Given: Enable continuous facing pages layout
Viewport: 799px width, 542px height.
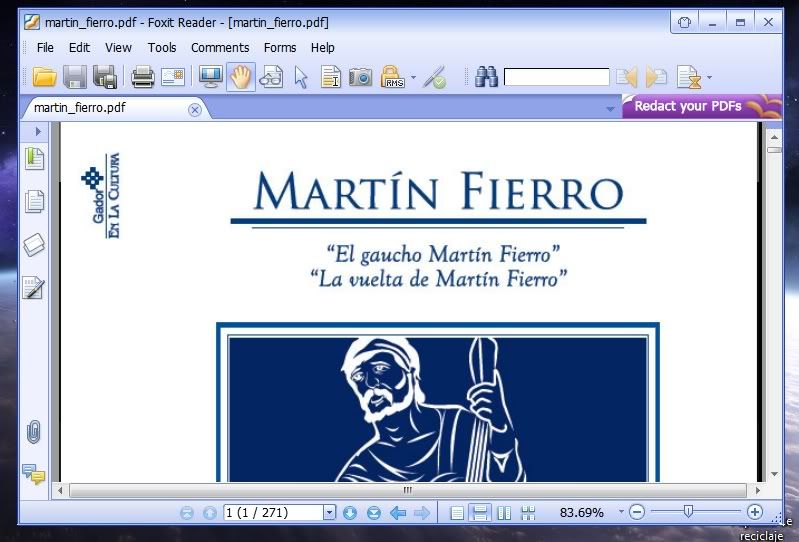Looking at the screenshot, I should [x=528, y=513].
